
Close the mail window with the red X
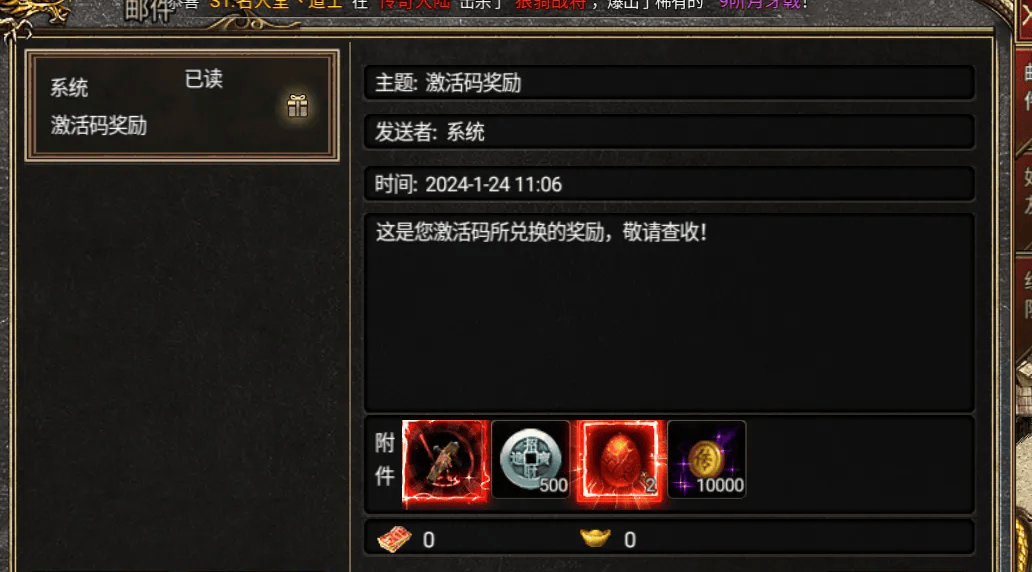[x=1023, y=14]
